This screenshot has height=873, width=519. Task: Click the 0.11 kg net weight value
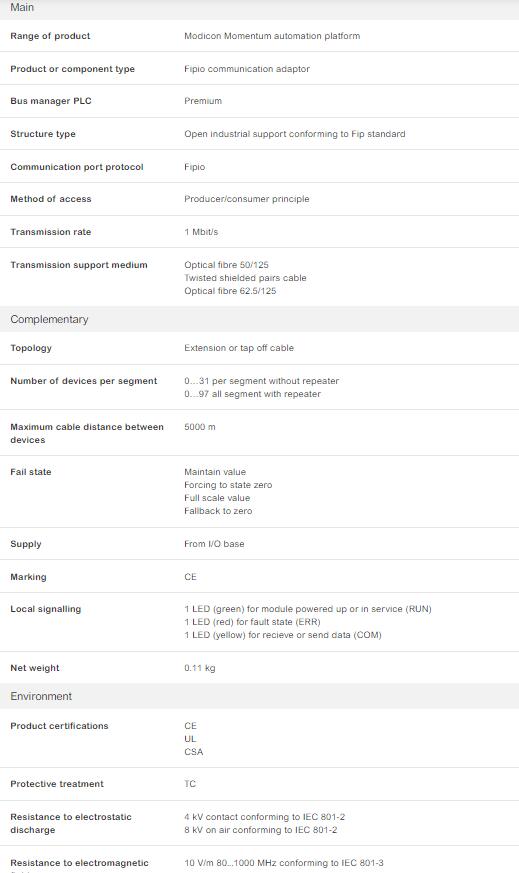click(x=199, y=668)
